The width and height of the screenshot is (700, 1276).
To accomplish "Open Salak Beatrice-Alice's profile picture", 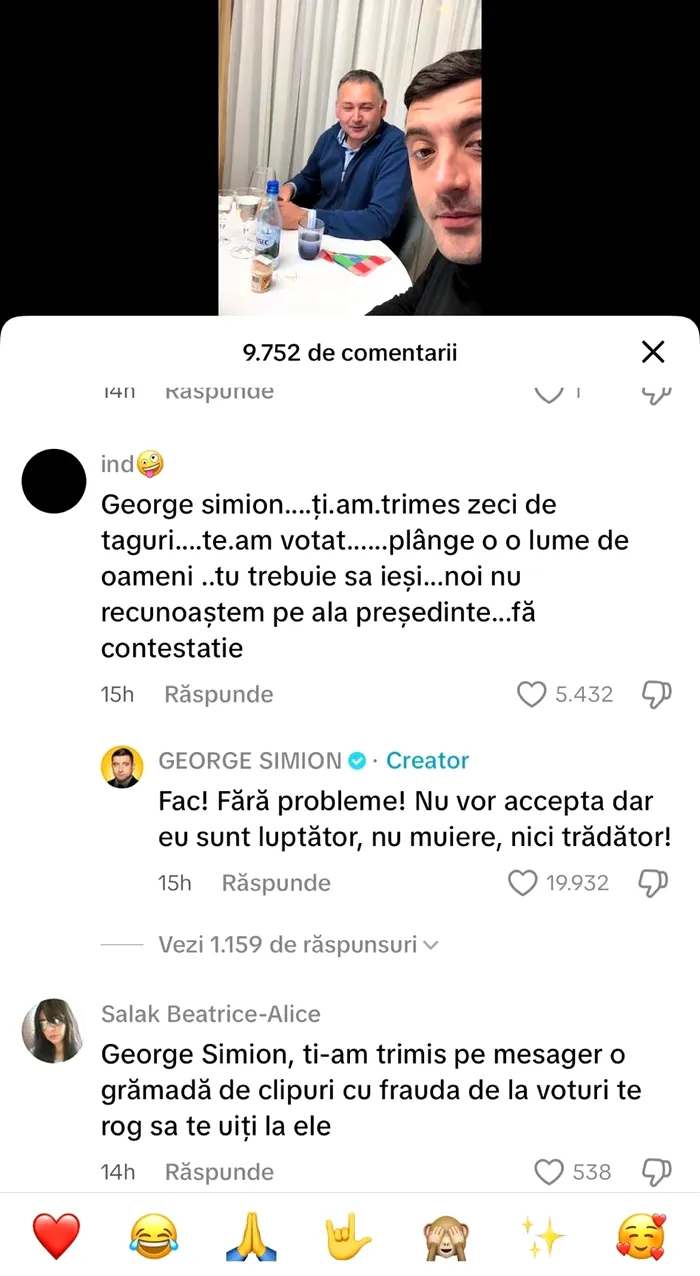I will (x=52, y=1030).
